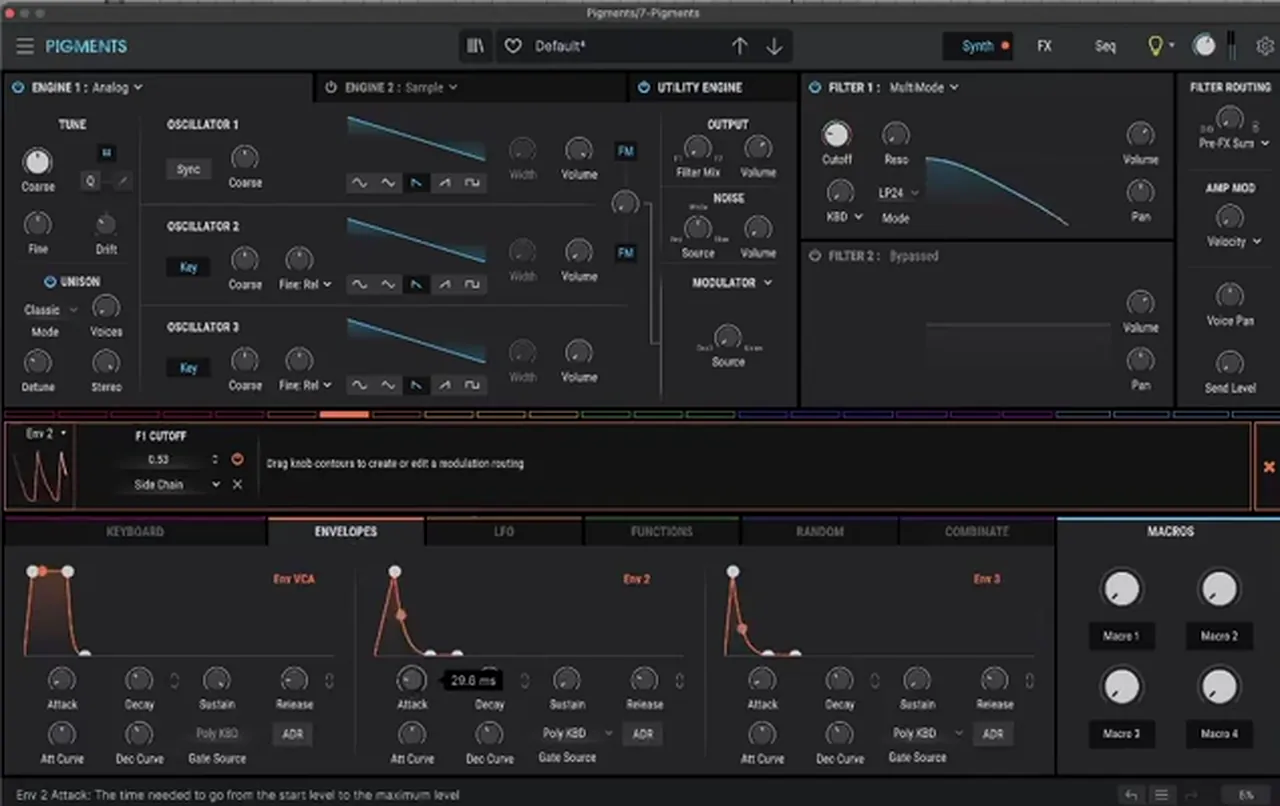Click the Q quantize tune button

click(x=91, y=181)
